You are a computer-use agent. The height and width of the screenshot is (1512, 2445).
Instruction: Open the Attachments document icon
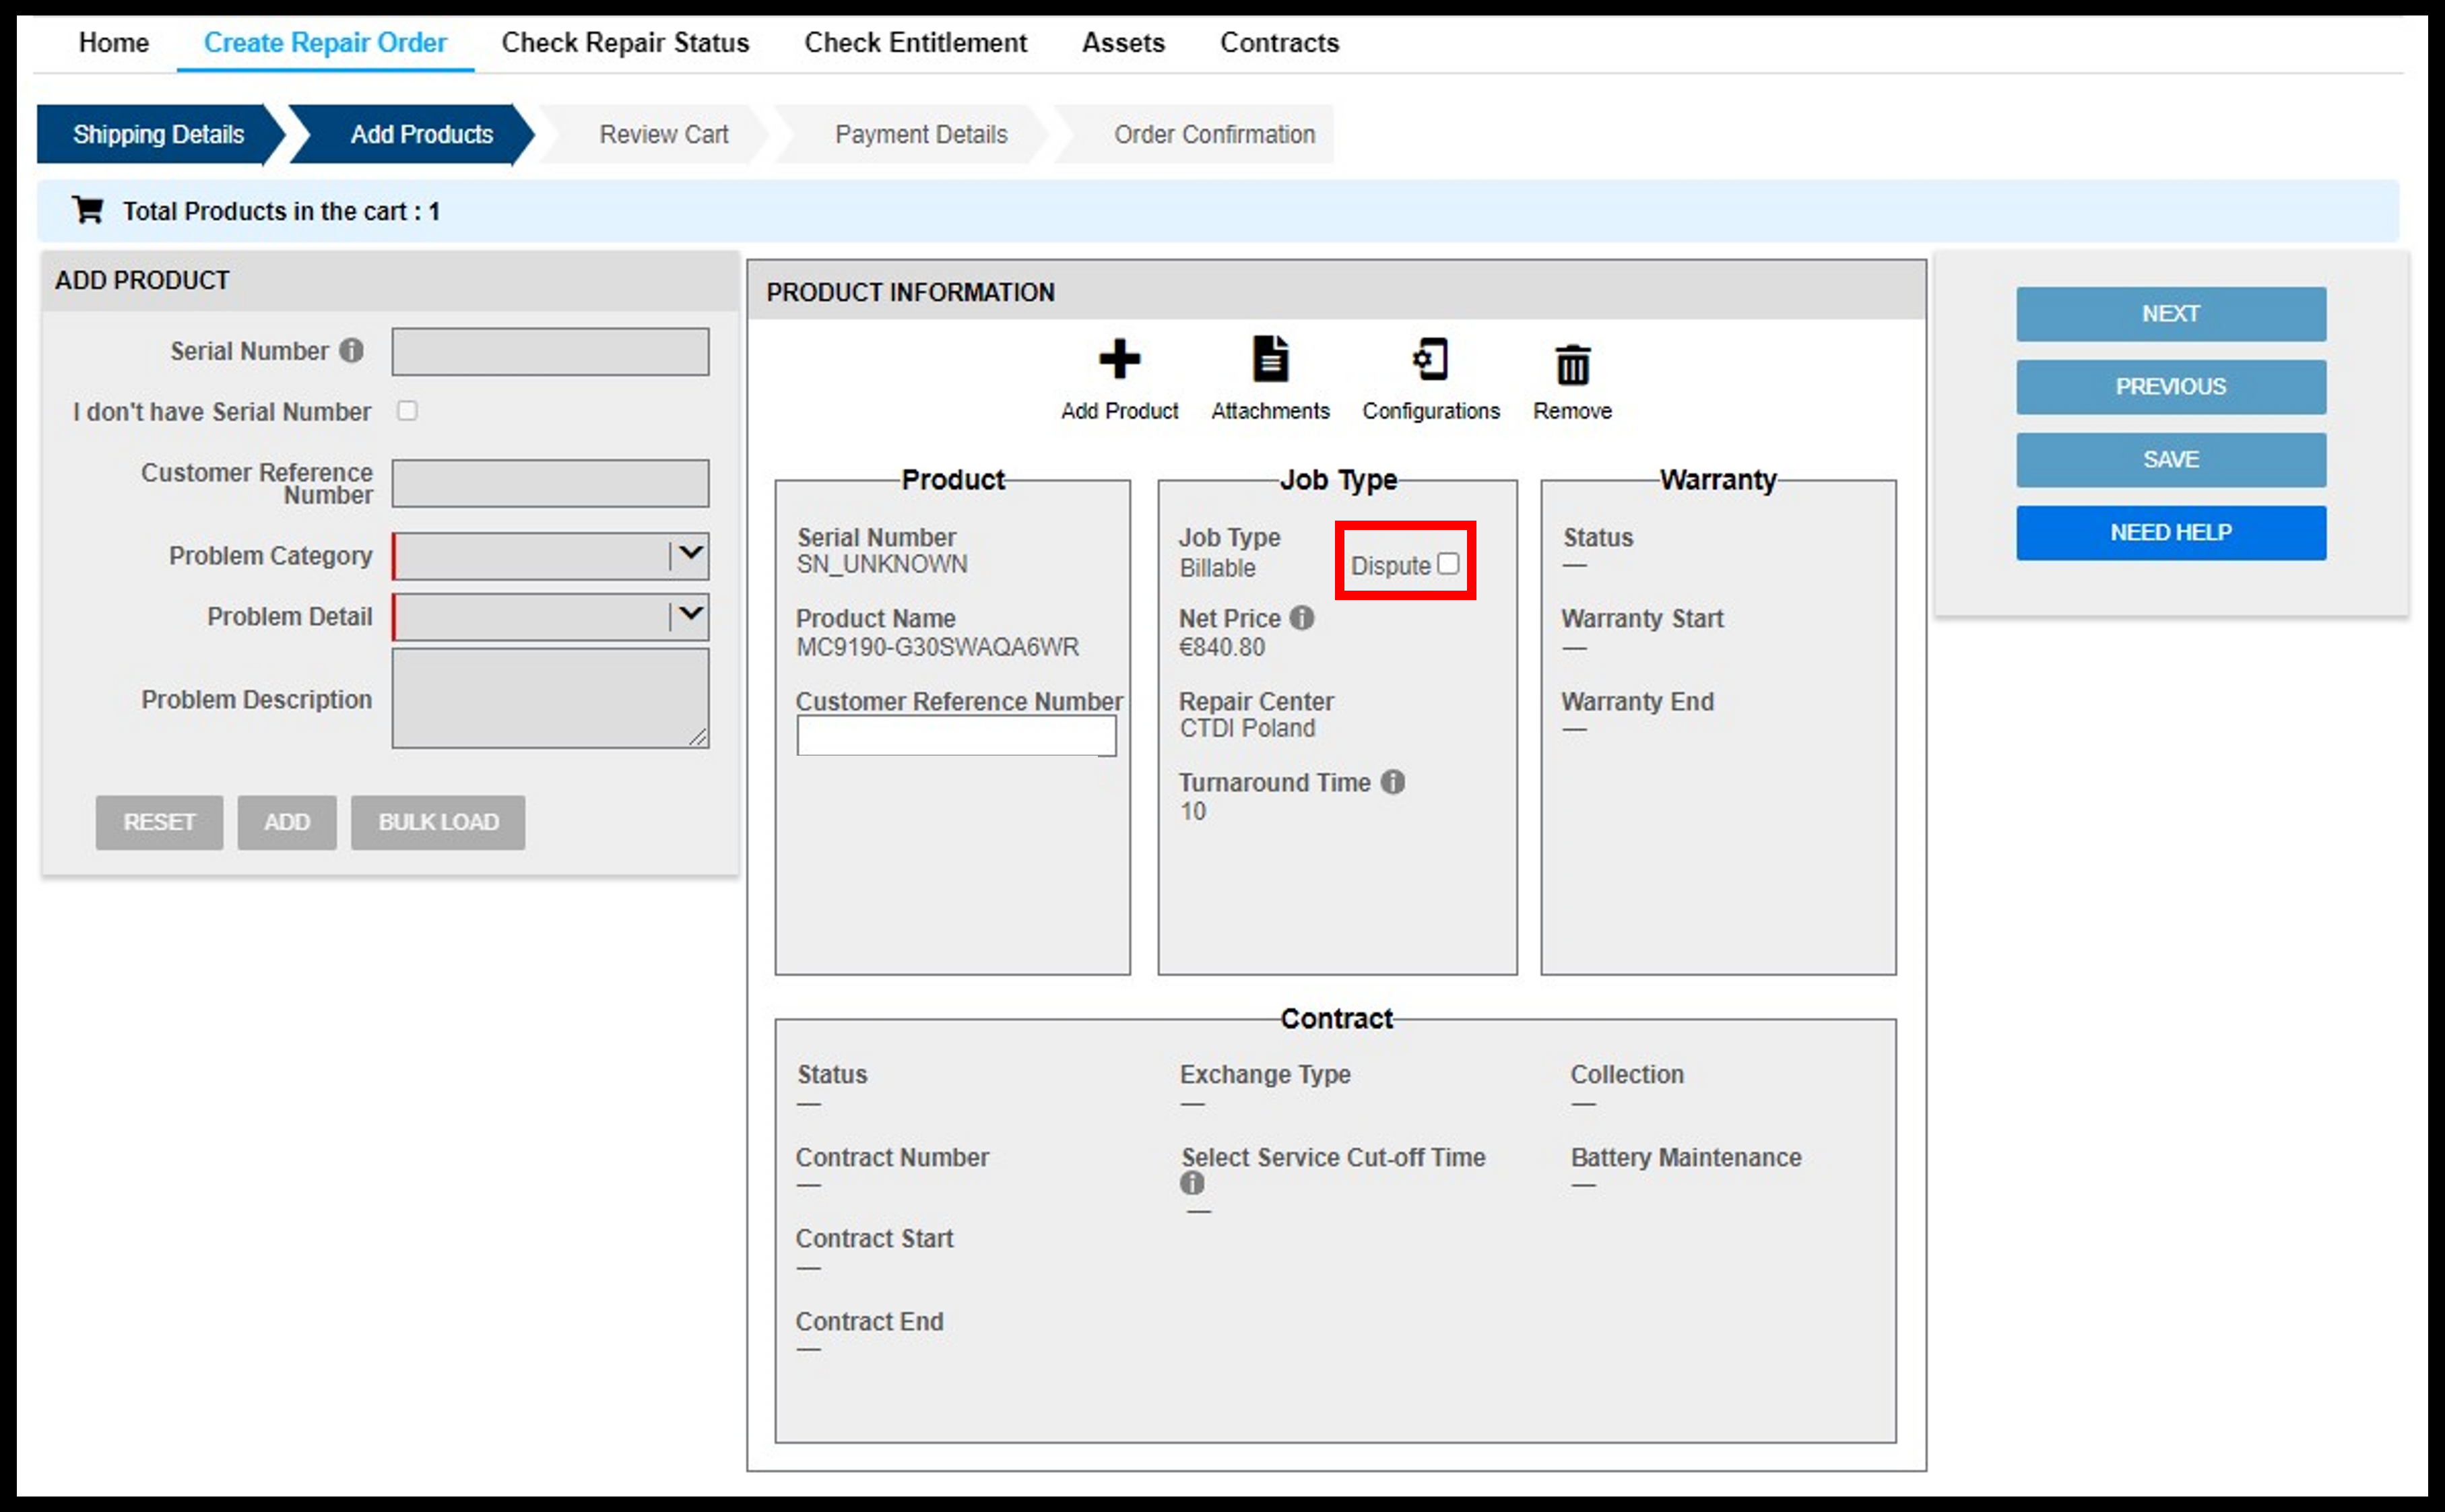(1270, 359)
